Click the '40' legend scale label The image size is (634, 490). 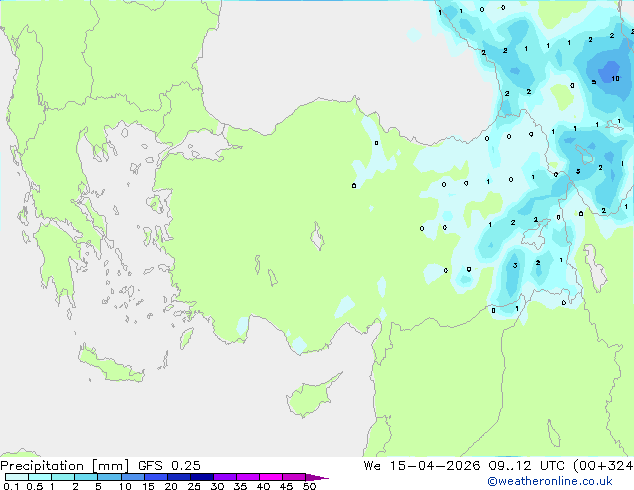[x=263, y=486]
